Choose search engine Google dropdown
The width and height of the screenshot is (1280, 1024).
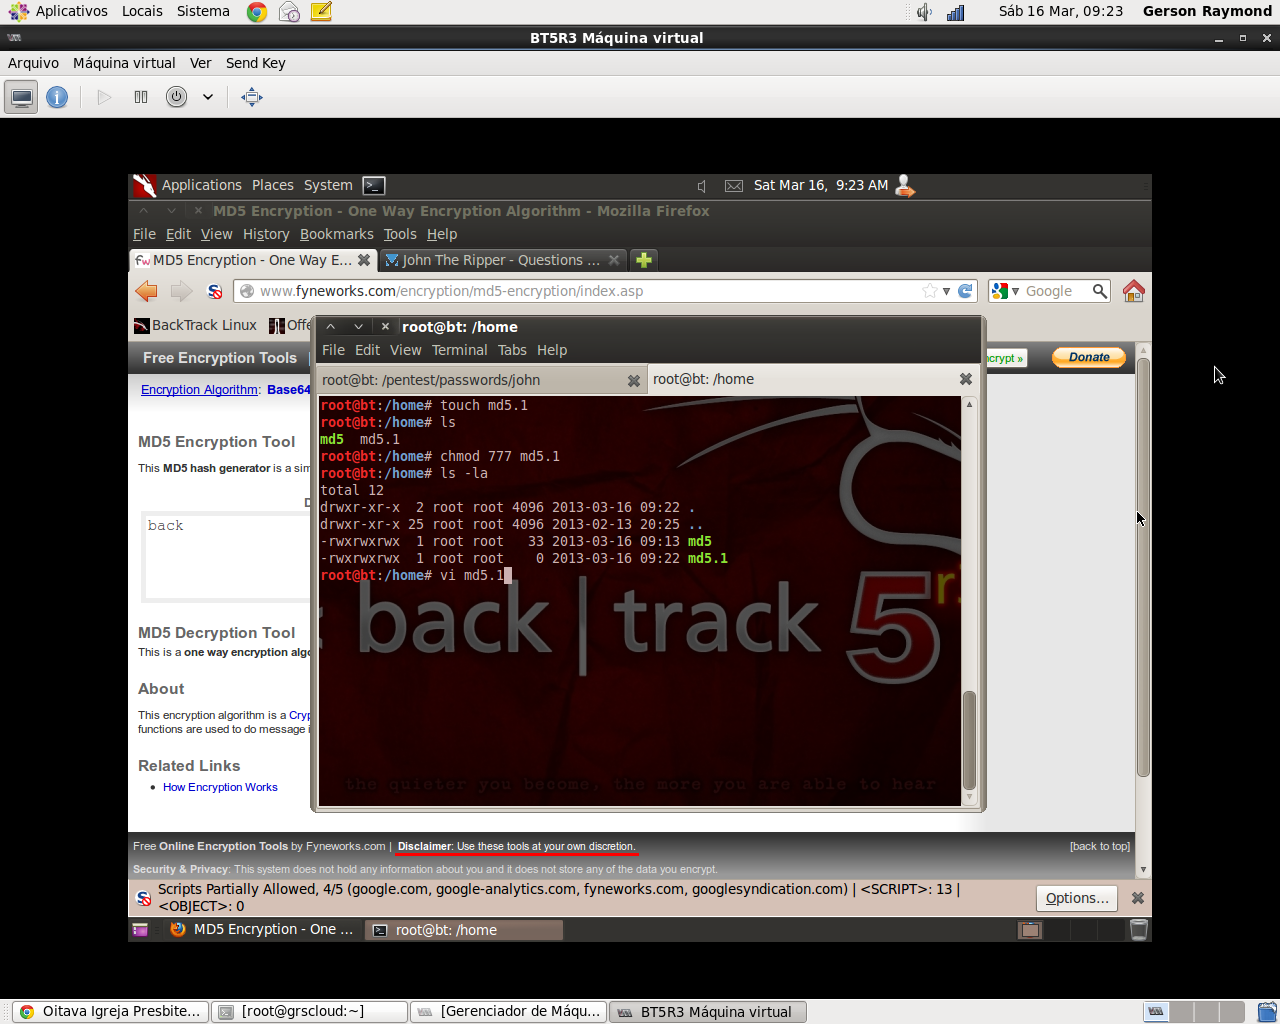(x=1005, y=291)
